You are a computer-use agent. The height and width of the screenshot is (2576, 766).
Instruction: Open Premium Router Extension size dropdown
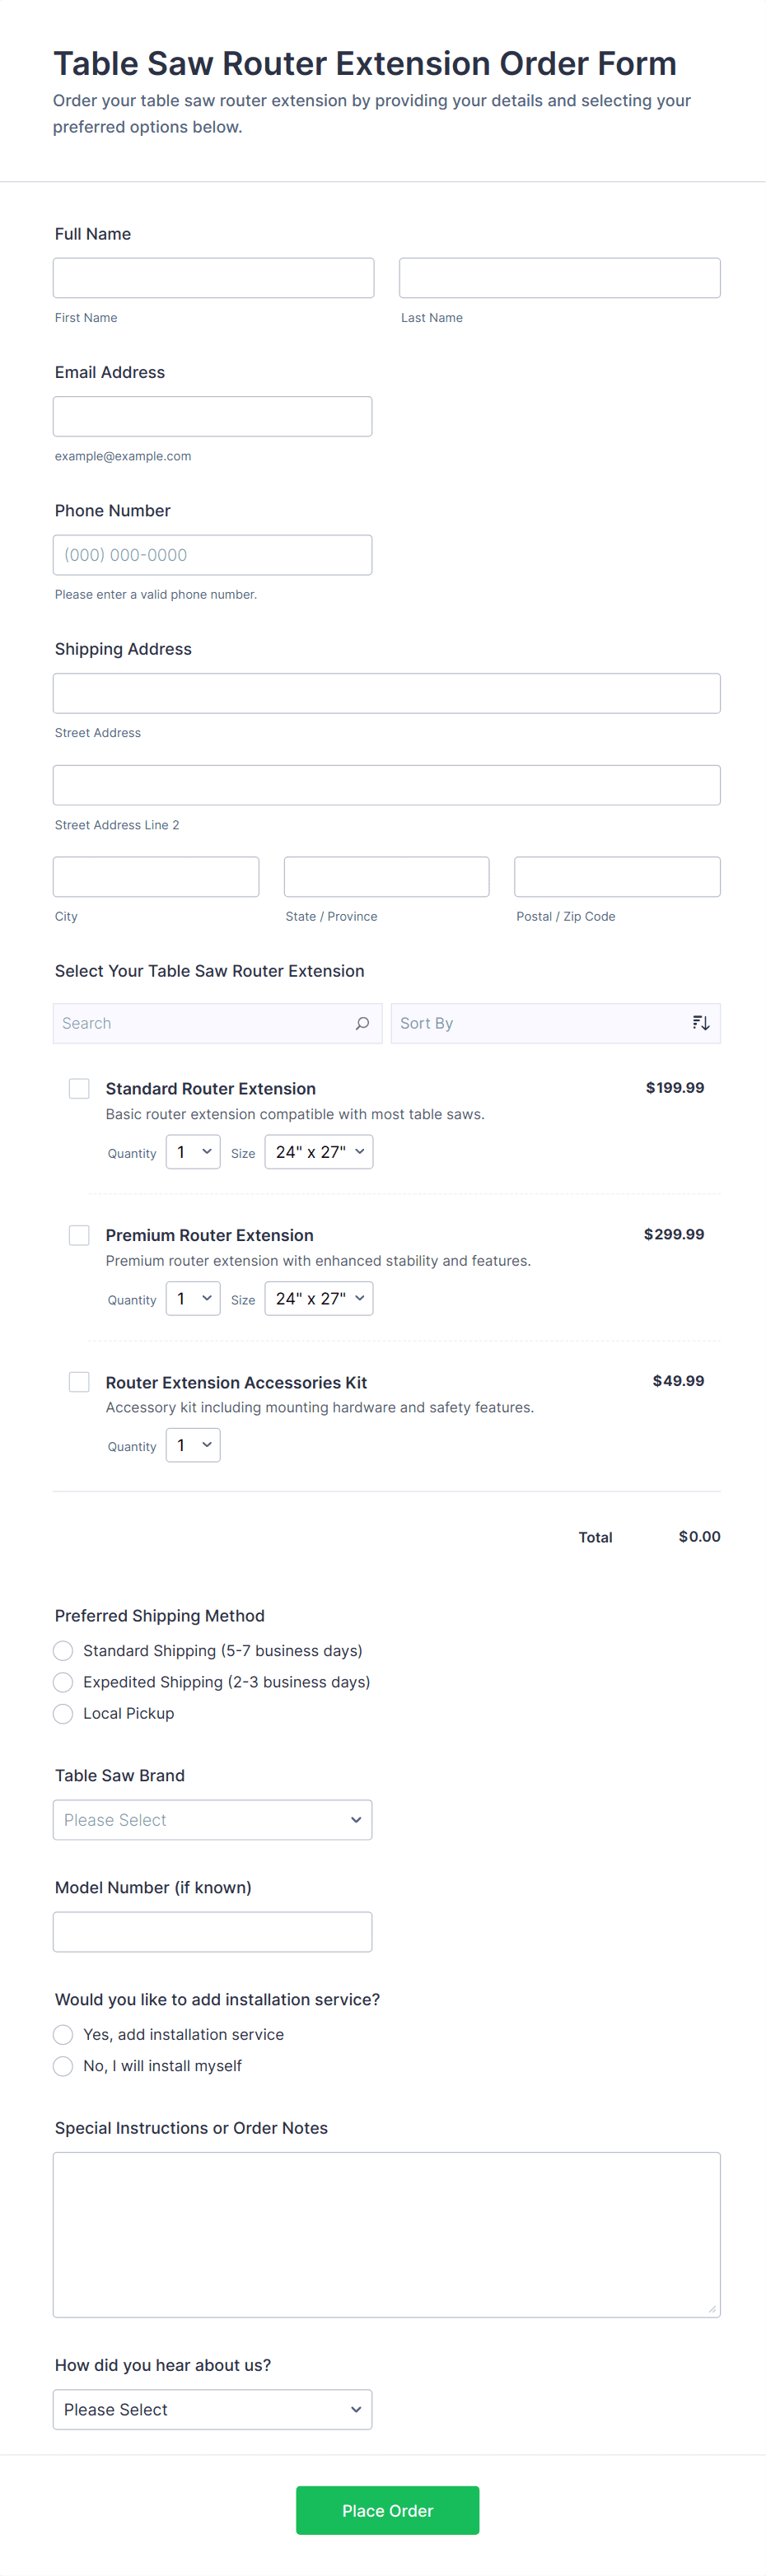[x=318, y=1299]
